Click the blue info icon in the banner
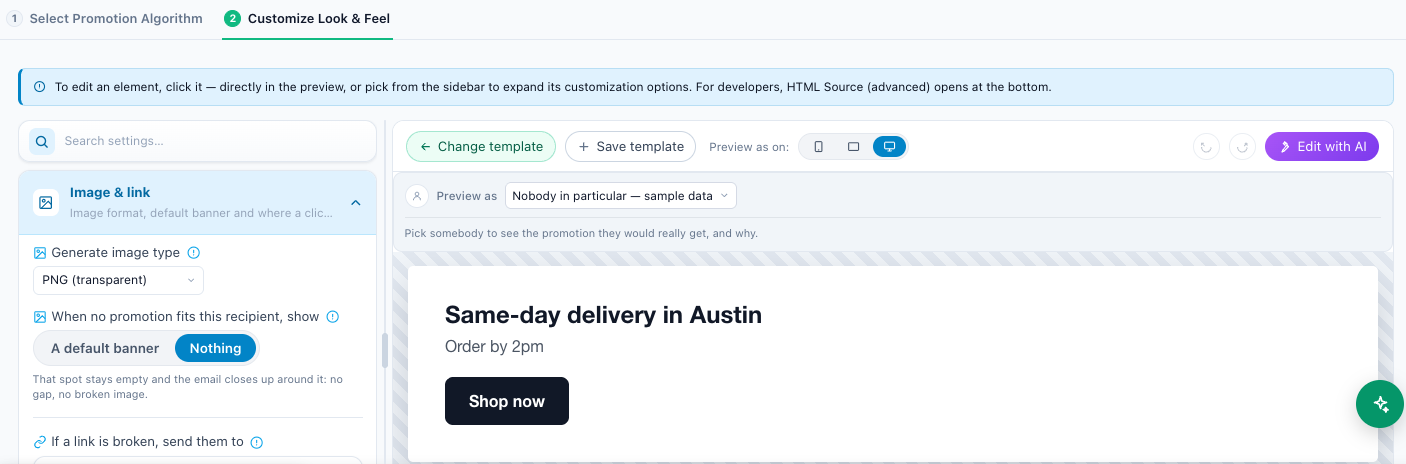The image size is (1406, 464). coord(40,87)
